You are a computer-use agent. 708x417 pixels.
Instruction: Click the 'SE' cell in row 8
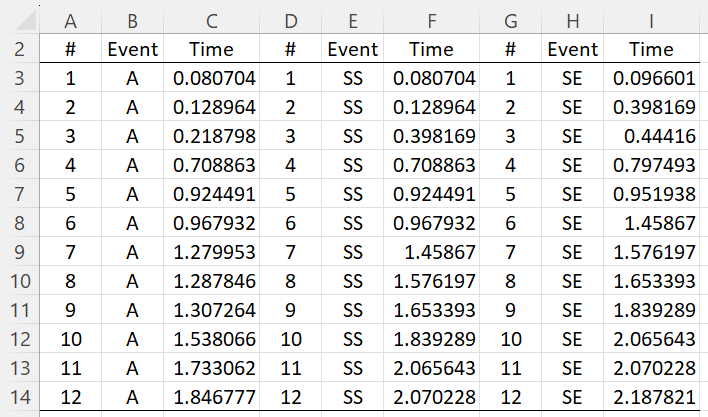click(x=573, y=223)
